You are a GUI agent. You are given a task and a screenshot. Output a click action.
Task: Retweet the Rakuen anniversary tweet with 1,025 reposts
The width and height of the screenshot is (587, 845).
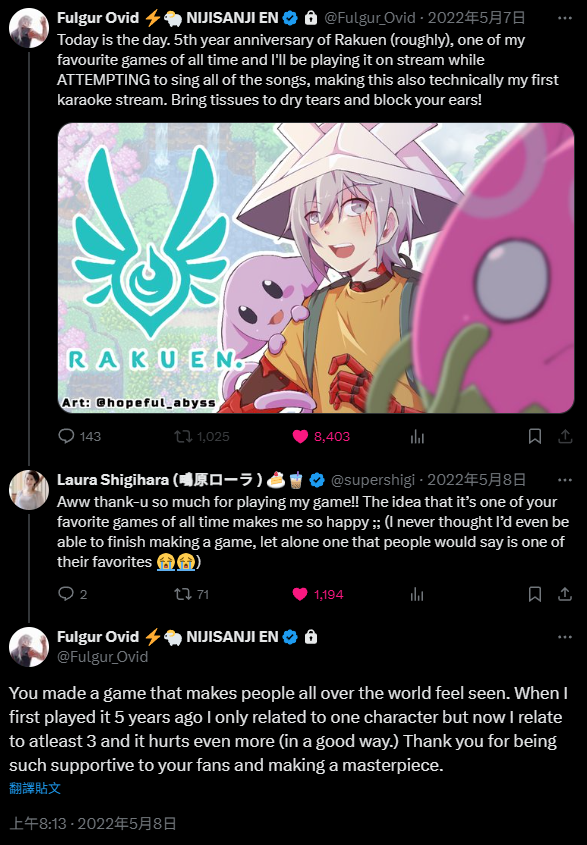(x=202, y=436)
